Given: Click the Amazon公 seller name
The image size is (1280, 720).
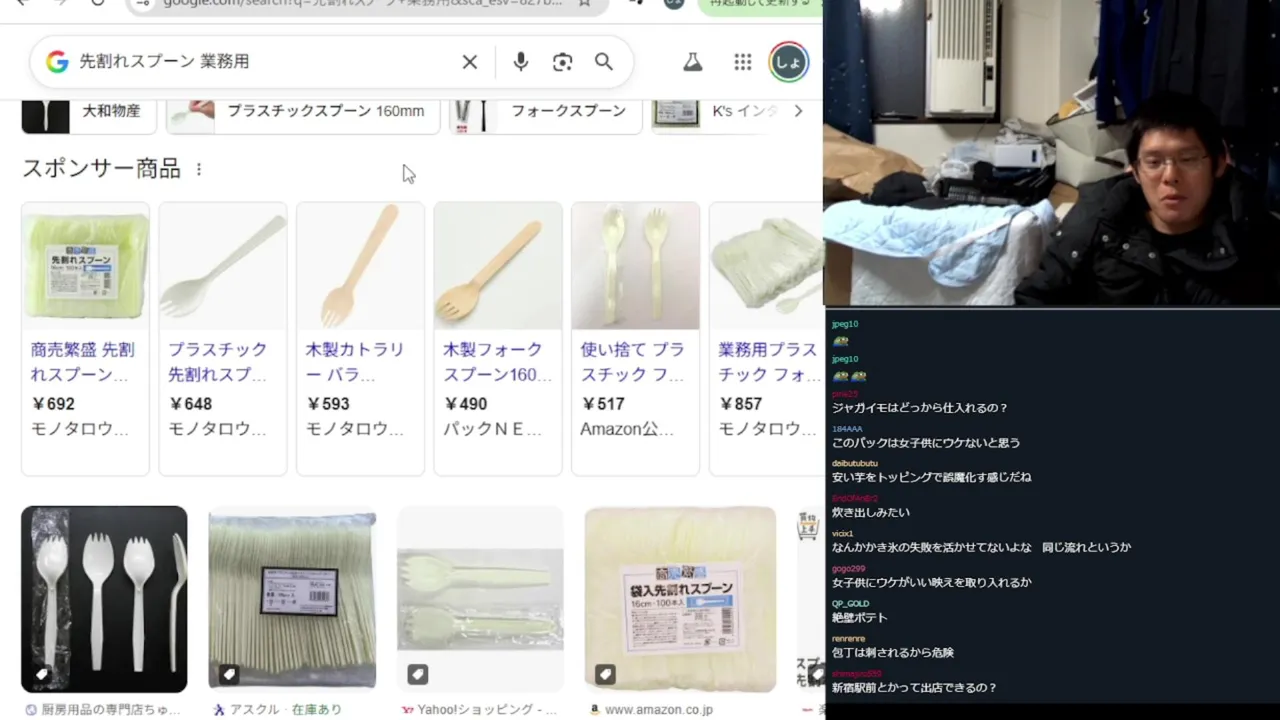Looking at the screenshot, I should [627, 429].
